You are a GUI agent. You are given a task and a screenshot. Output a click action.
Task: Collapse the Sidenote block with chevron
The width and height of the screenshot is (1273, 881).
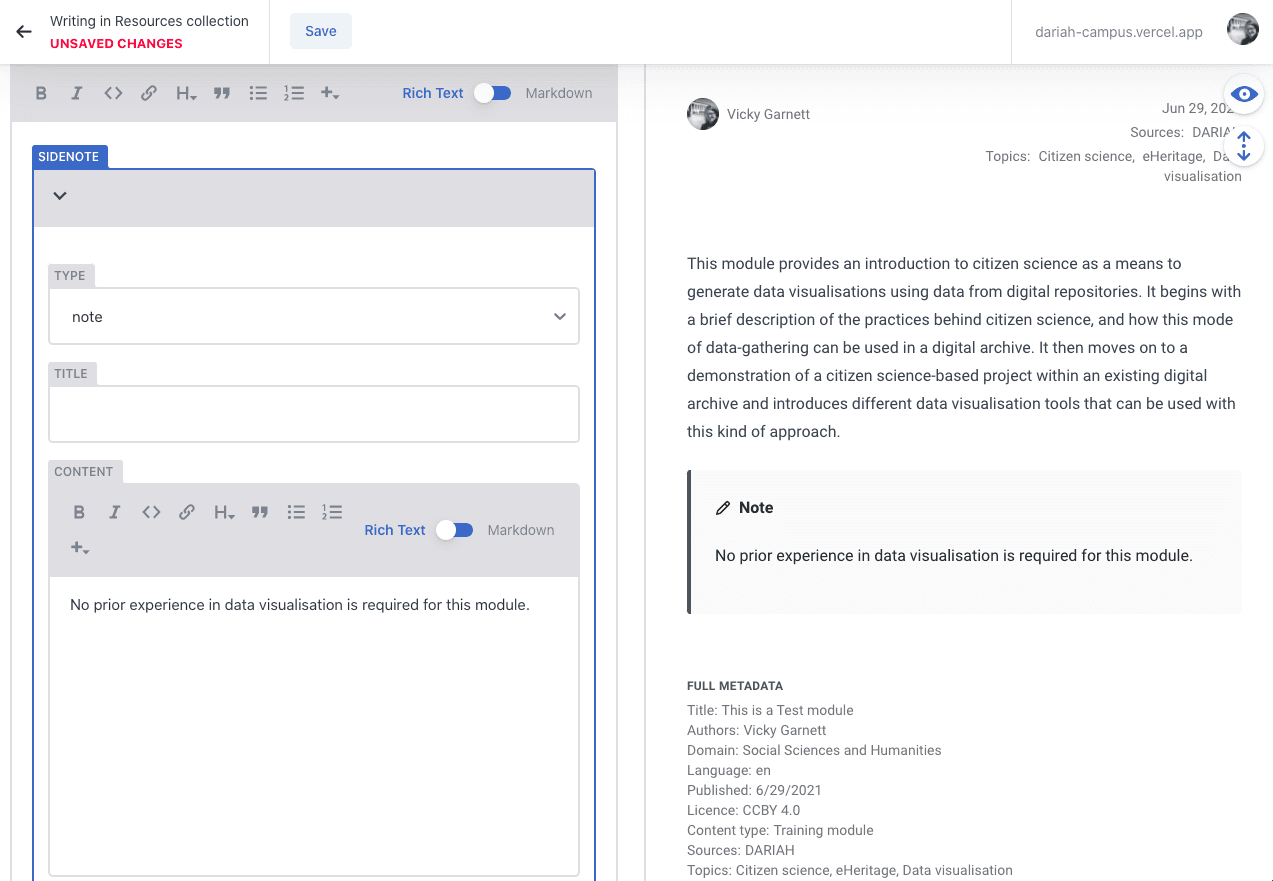[x=60, y=196]
